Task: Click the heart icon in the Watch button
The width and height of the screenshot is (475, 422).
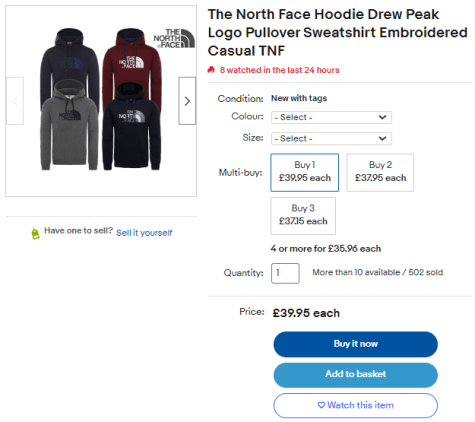Action: click(x=321, y=405)
